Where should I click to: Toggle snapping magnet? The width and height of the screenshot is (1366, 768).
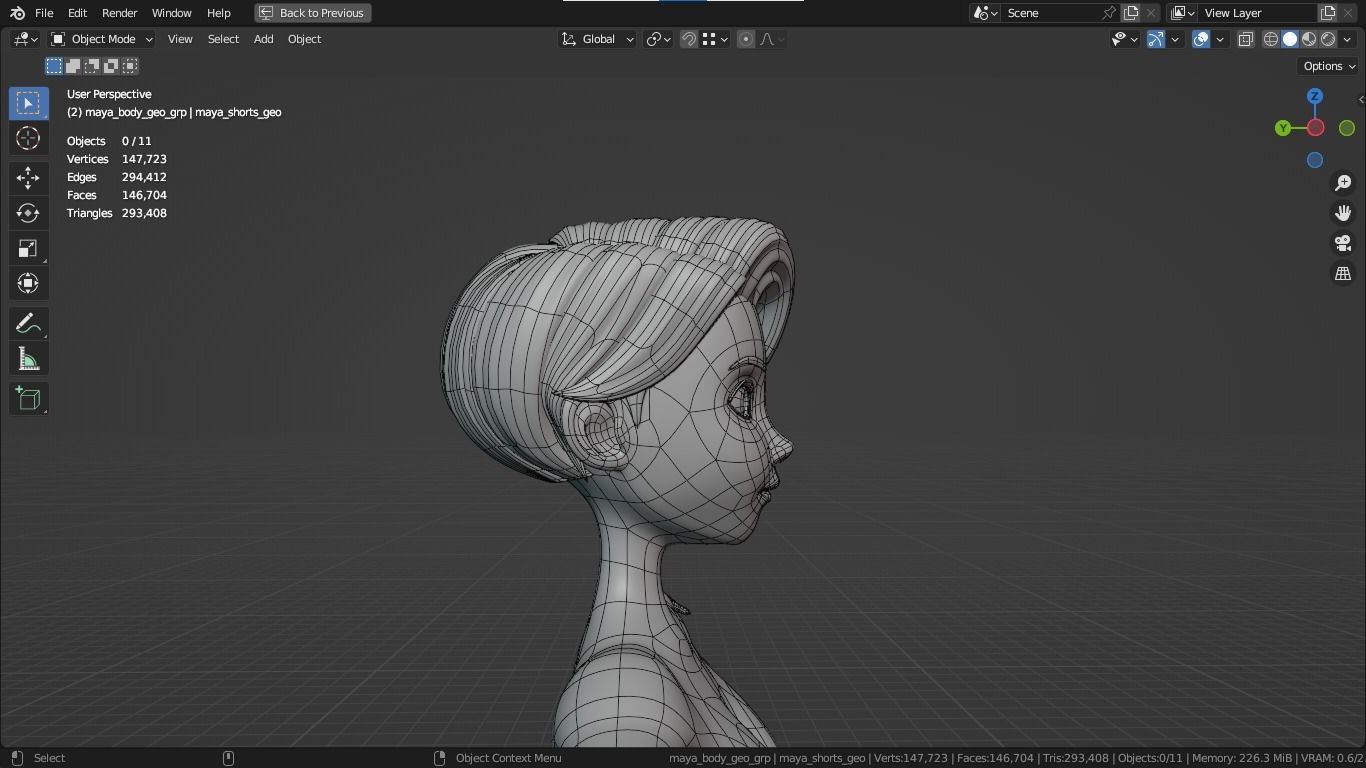[x=689, y=39]
